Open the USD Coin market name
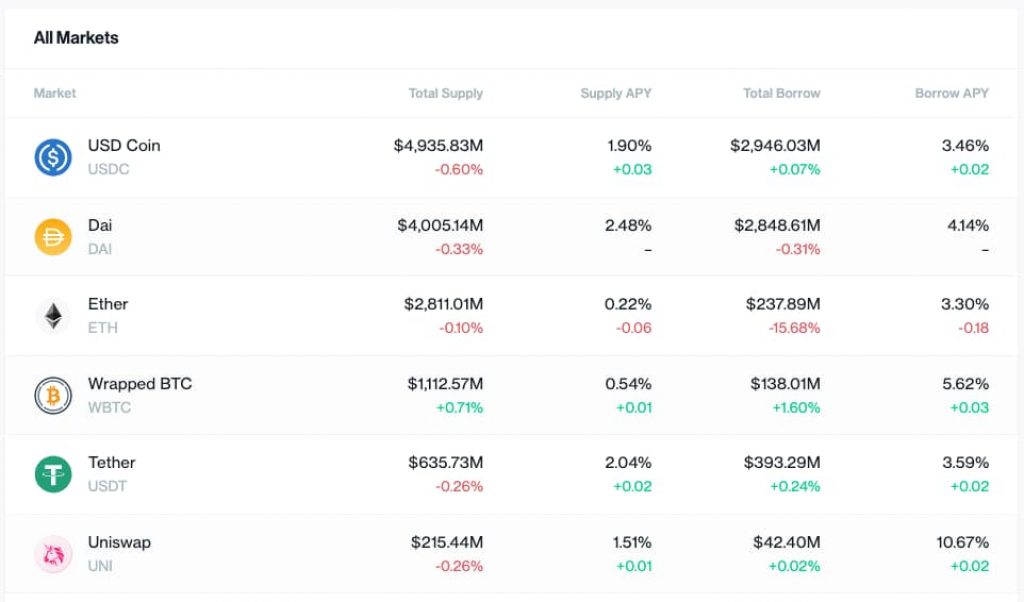The height and width of the screenshot is (602, 1024). (x=124, y=145)
